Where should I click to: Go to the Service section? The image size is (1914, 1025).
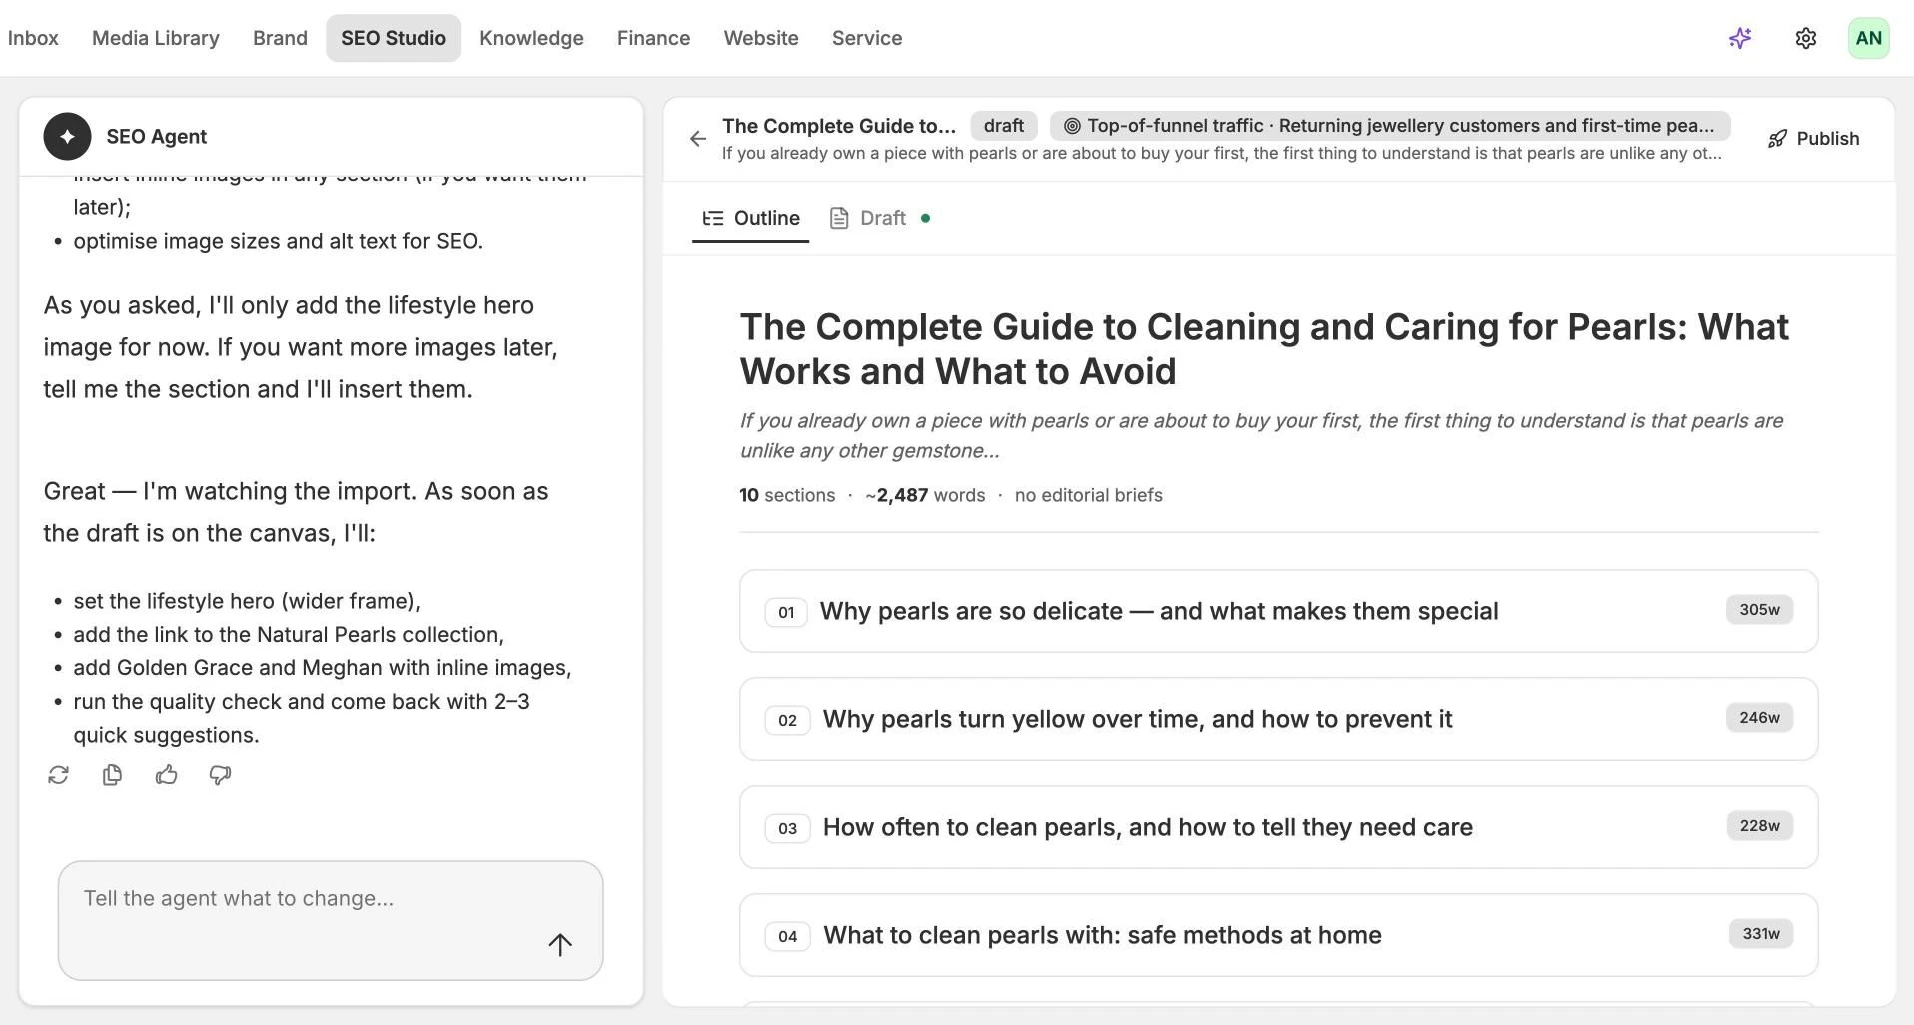coord(867,38)
